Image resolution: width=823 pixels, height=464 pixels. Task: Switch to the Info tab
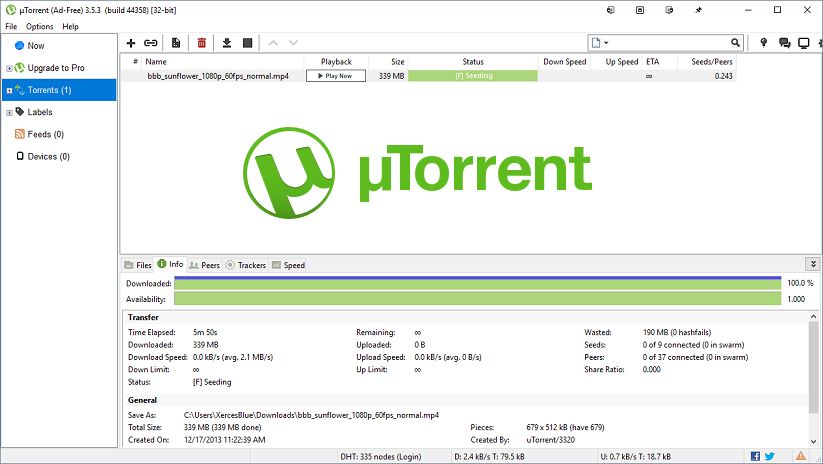pos(171,264)
